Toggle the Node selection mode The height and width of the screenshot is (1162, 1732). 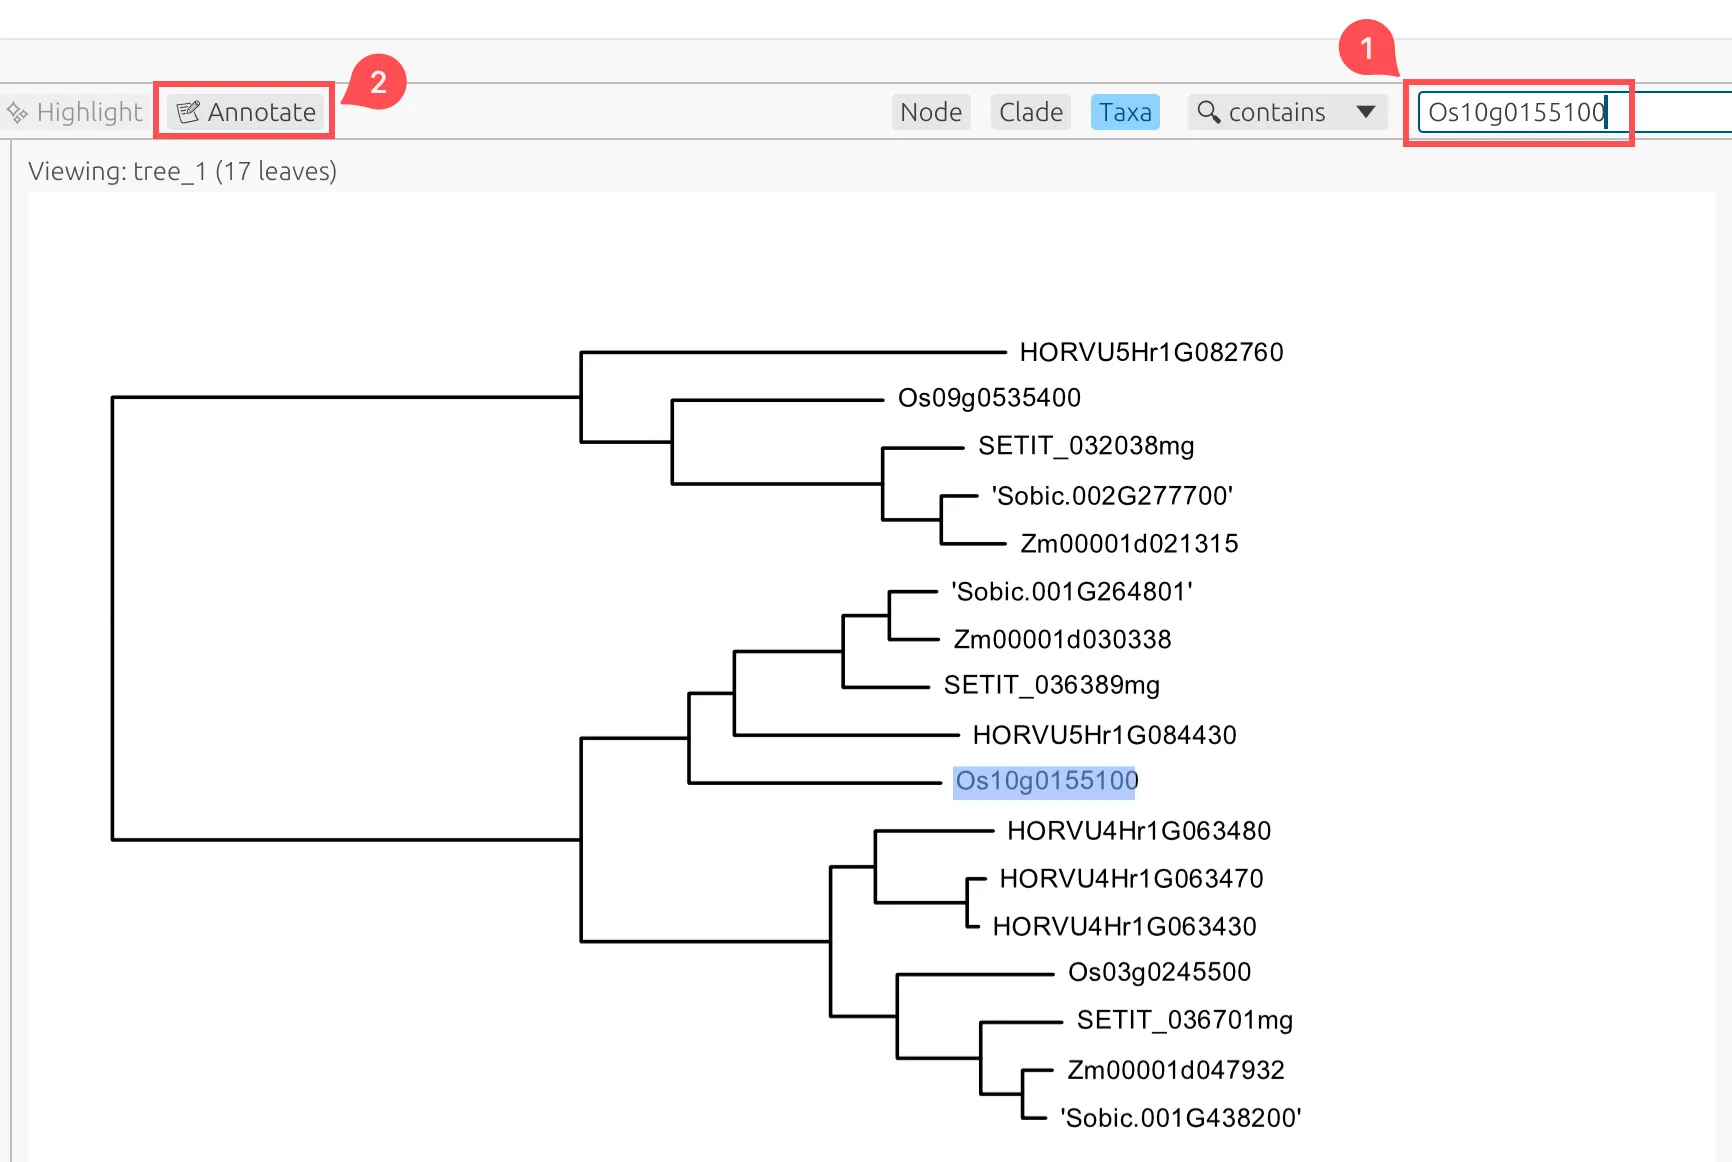tap(930, 112)
